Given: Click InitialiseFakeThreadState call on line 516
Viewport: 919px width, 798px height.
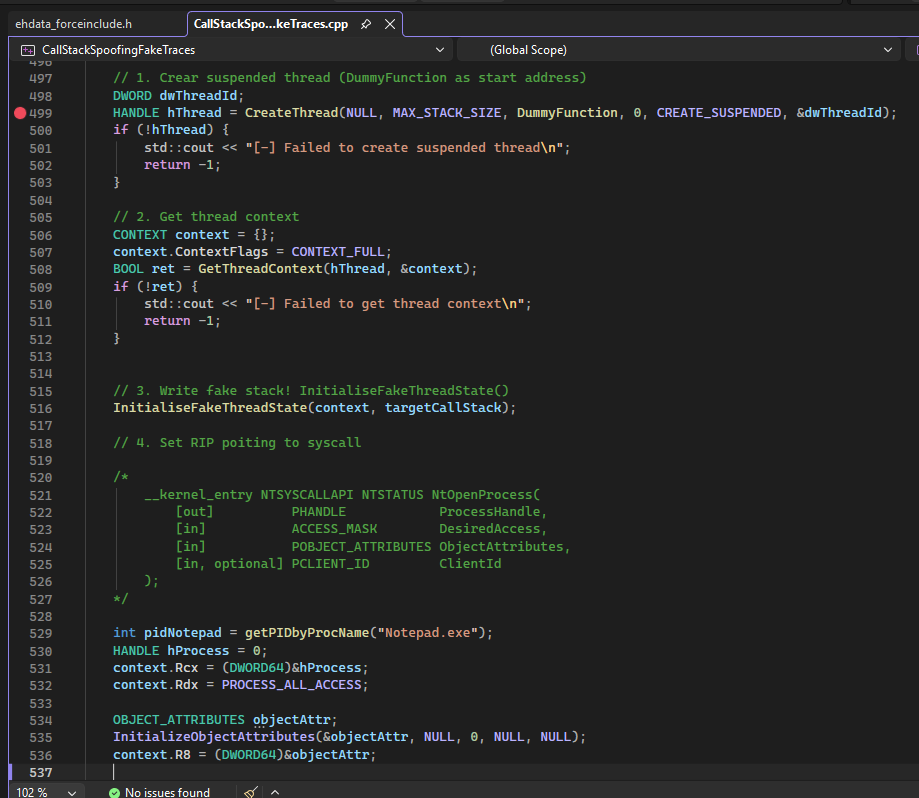Looking at the screenshot, I should (210, 407).
